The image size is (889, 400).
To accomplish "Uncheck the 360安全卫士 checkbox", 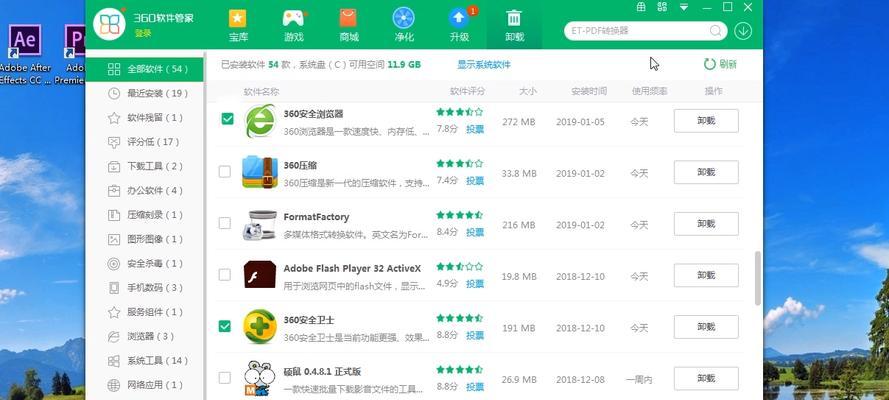I will (x=225, y=326).
